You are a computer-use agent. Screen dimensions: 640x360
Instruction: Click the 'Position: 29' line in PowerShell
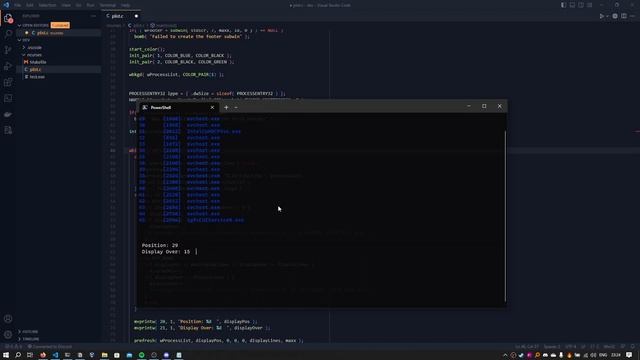point(160,245)
